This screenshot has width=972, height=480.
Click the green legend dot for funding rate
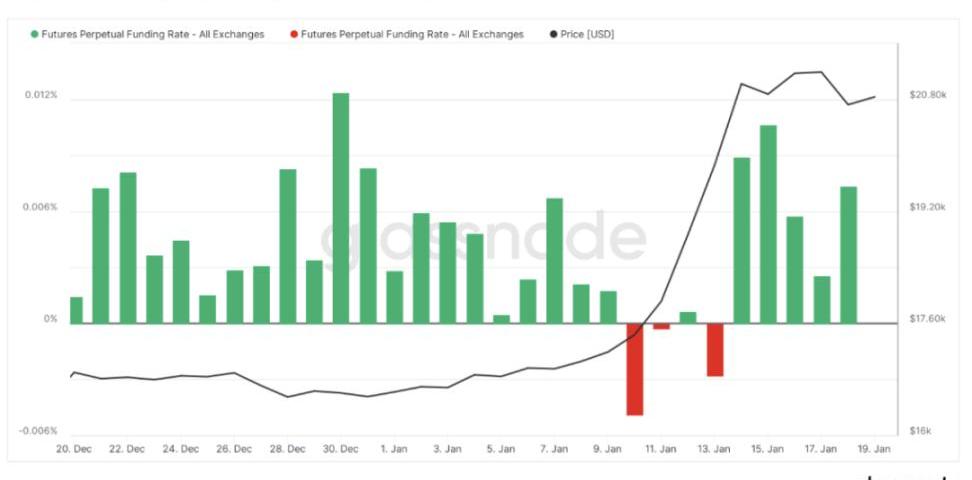click(x=34, y=35)
